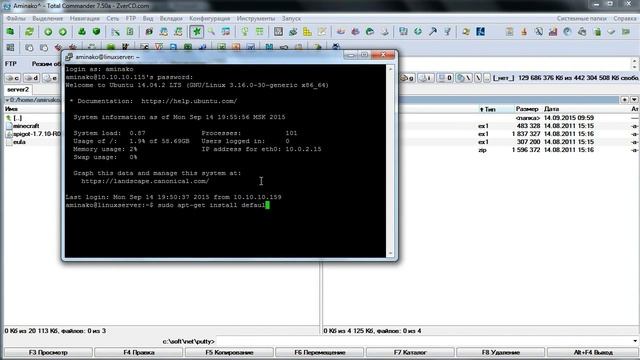The image size is (640, 360).
Task: Open the right panel directory history dropdown arrow
Action: pyautogui.click(x=634, y=100)
